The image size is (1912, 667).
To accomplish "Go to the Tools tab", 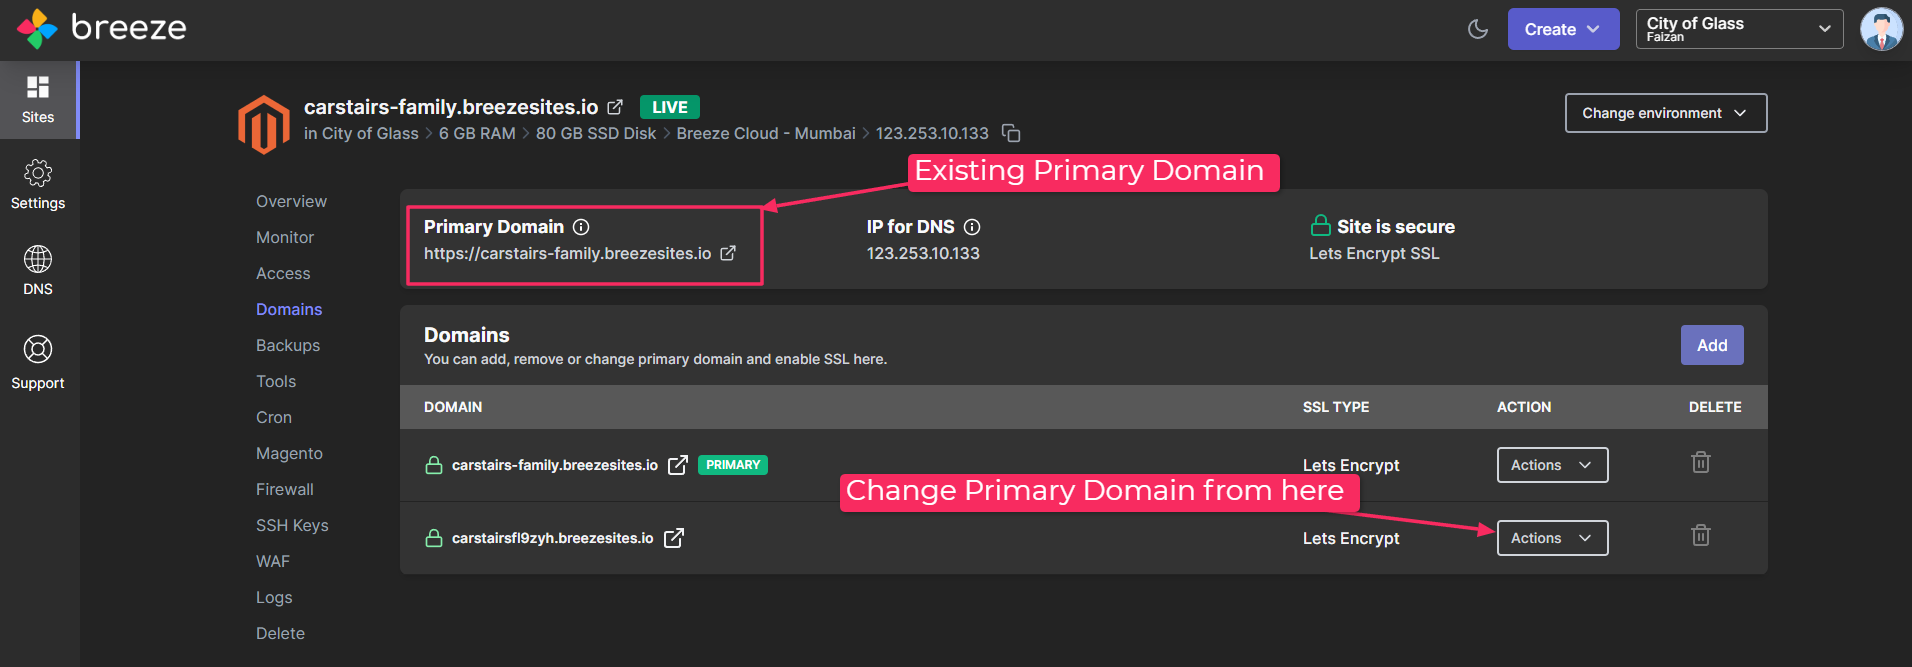I will coord(276,381).
